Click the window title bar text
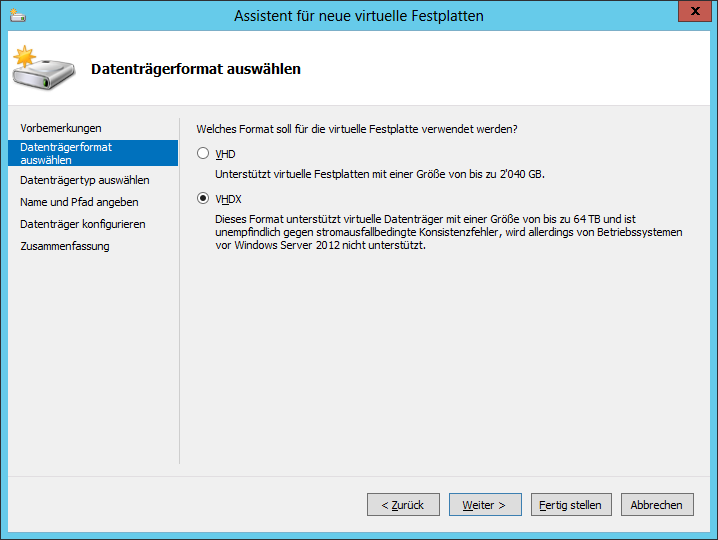The width and height of the screenshot is (718, 540). 359,15
